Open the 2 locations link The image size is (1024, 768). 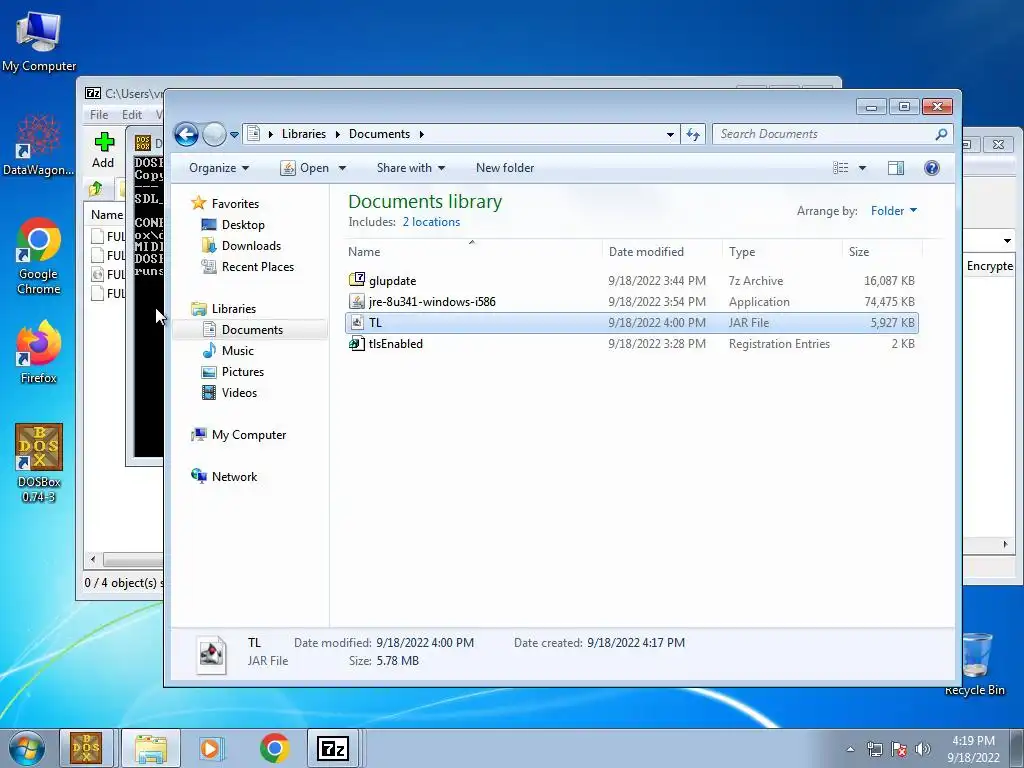[x=431, y=222]
